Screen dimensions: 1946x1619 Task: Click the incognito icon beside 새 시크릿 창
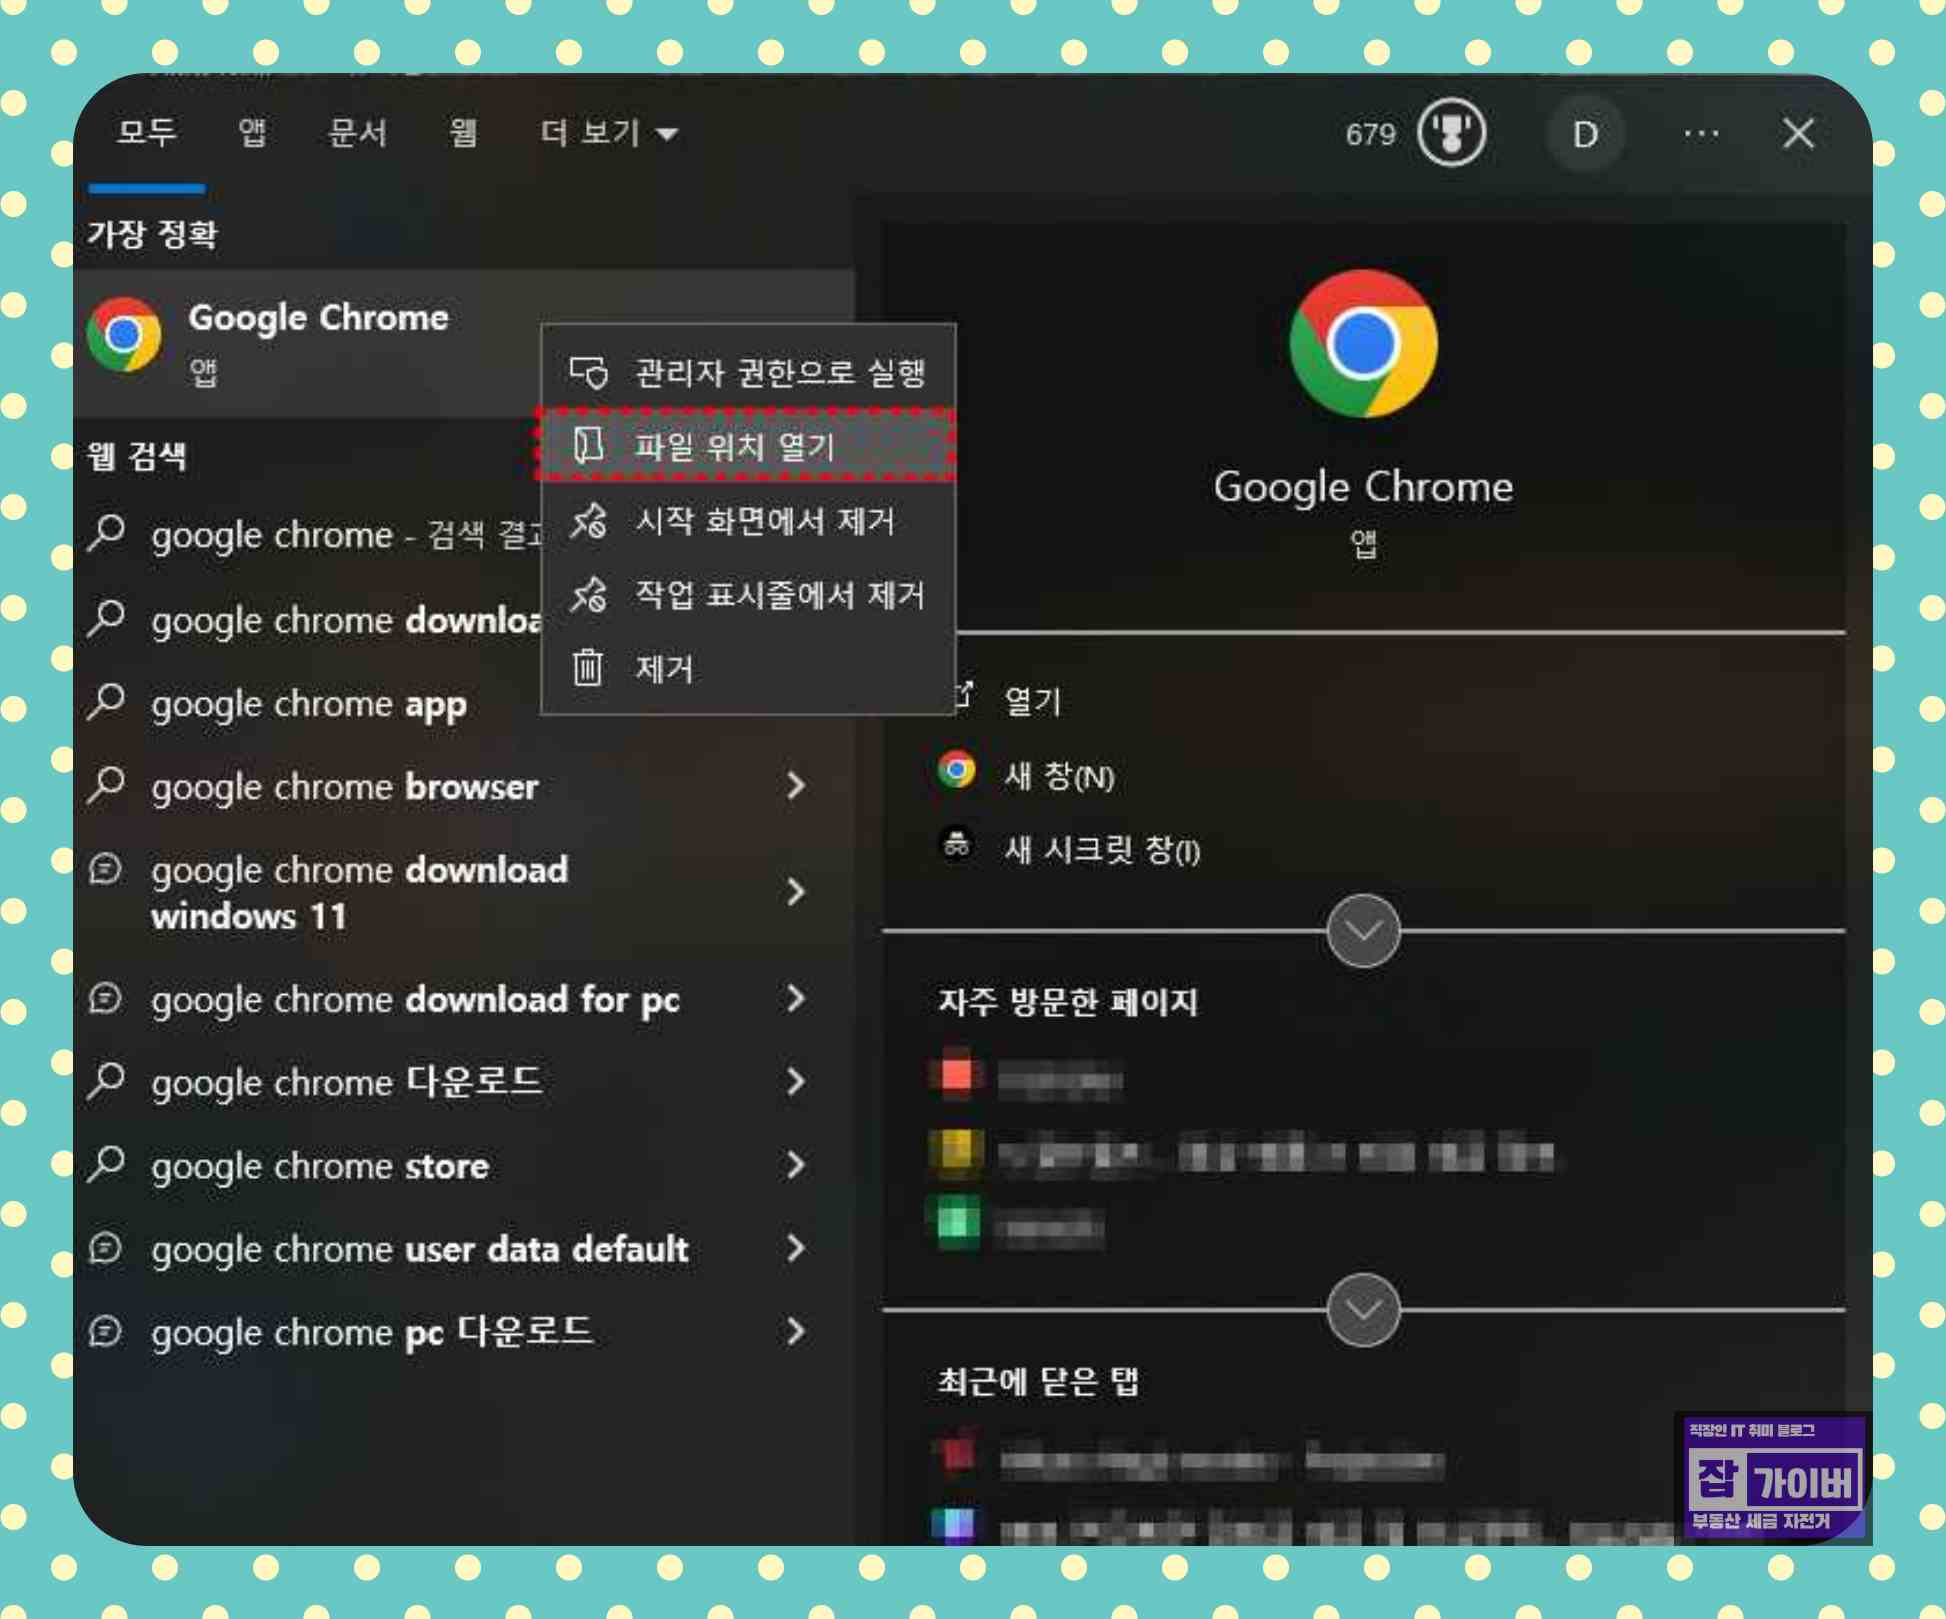pyautogui.click(x=956, y=846)
